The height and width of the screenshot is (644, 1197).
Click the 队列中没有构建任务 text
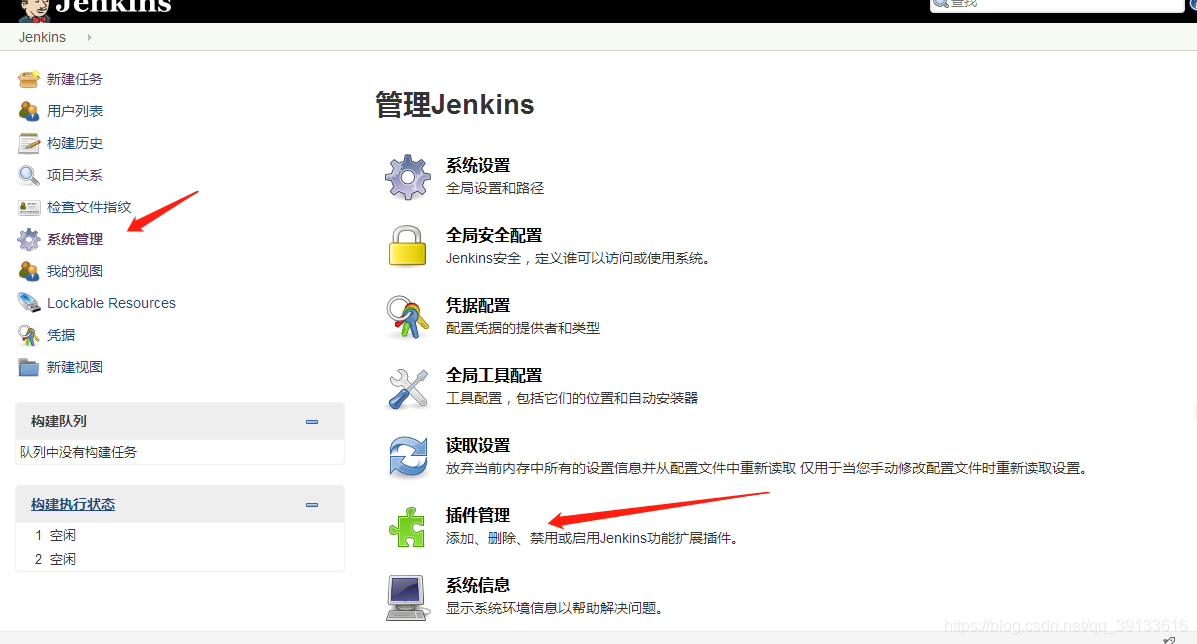[79, 452]
